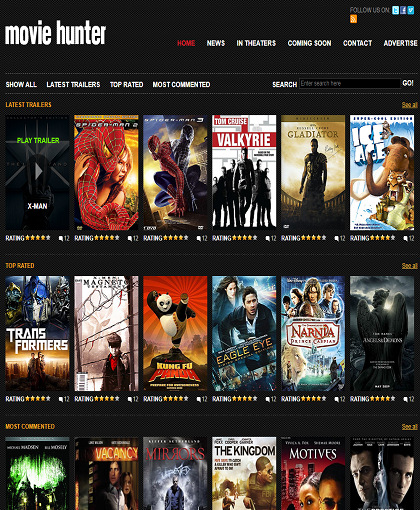Open the Advertise page

click(x=400, y=43)
